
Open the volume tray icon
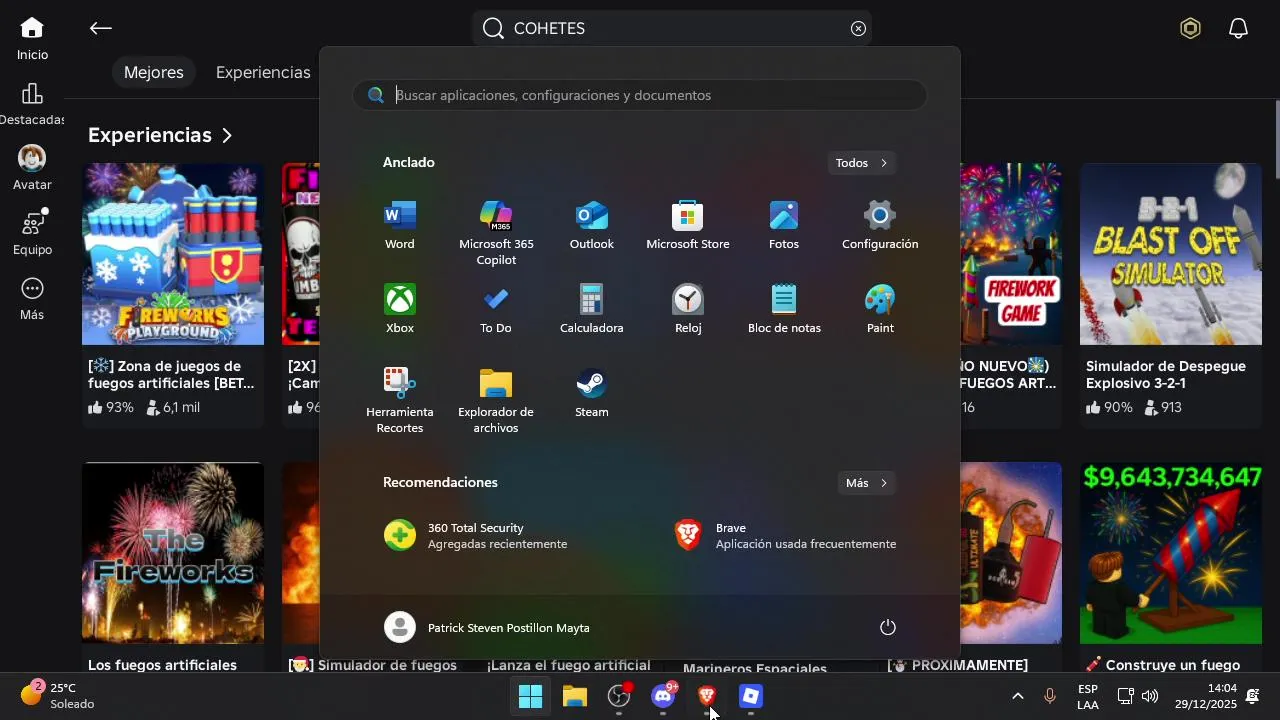tap(1150, 696)
